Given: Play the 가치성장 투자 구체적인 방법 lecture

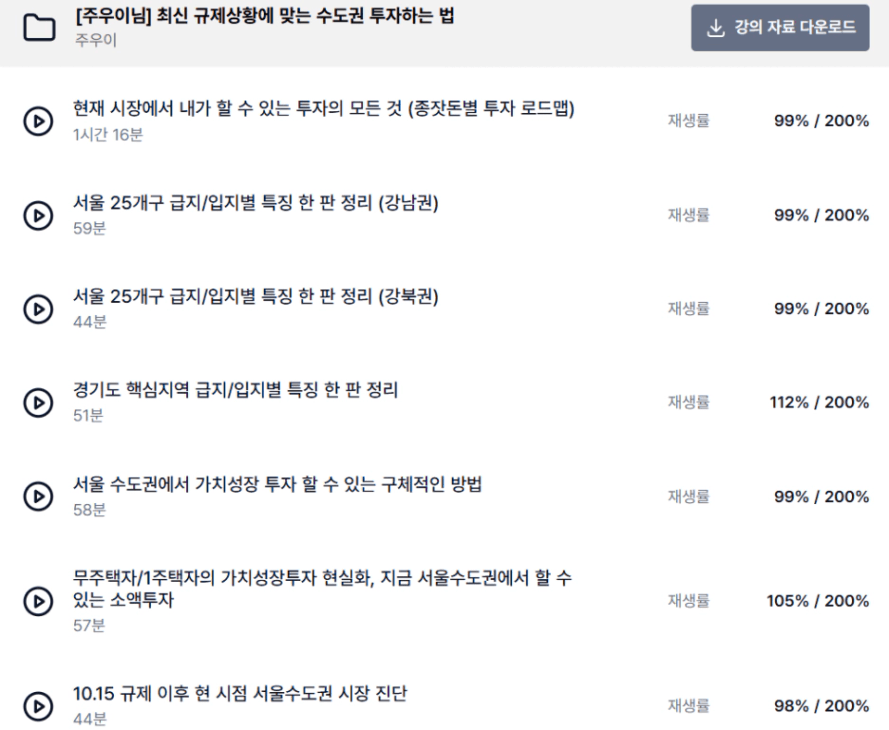Looking at the screenshot, I should [38, 496].
